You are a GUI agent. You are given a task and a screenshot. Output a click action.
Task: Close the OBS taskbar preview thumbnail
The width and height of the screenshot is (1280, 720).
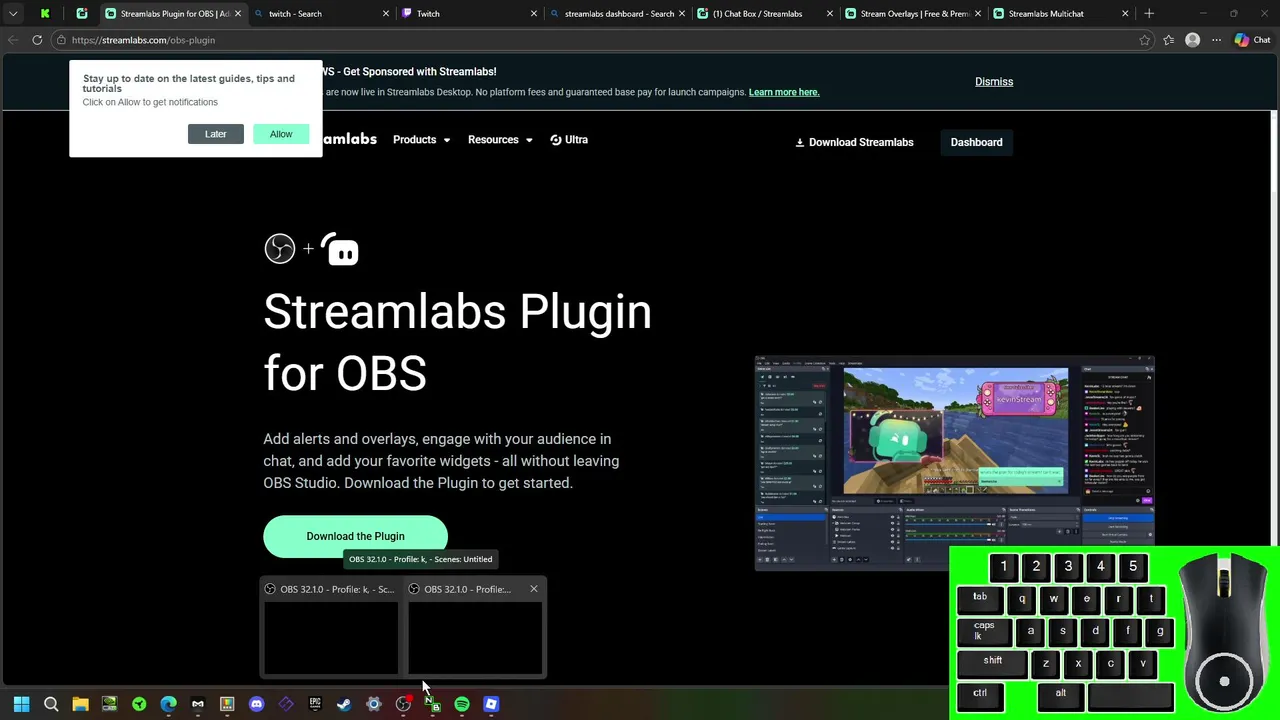(x=534, y=589)
